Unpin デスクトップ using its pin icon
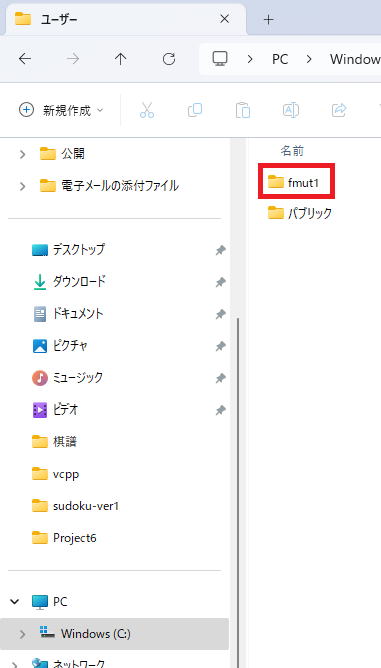The height and width of the screenshot is (668, 381). (x=220, y=250)
